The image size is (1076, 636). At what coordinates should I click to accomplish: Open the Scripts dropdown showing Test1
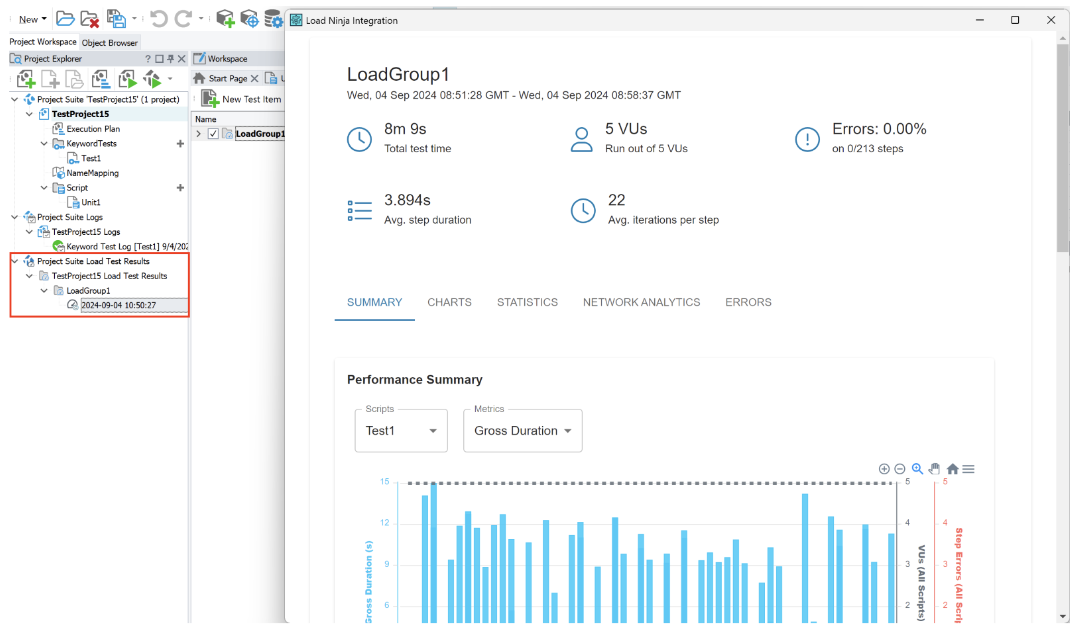401,431
